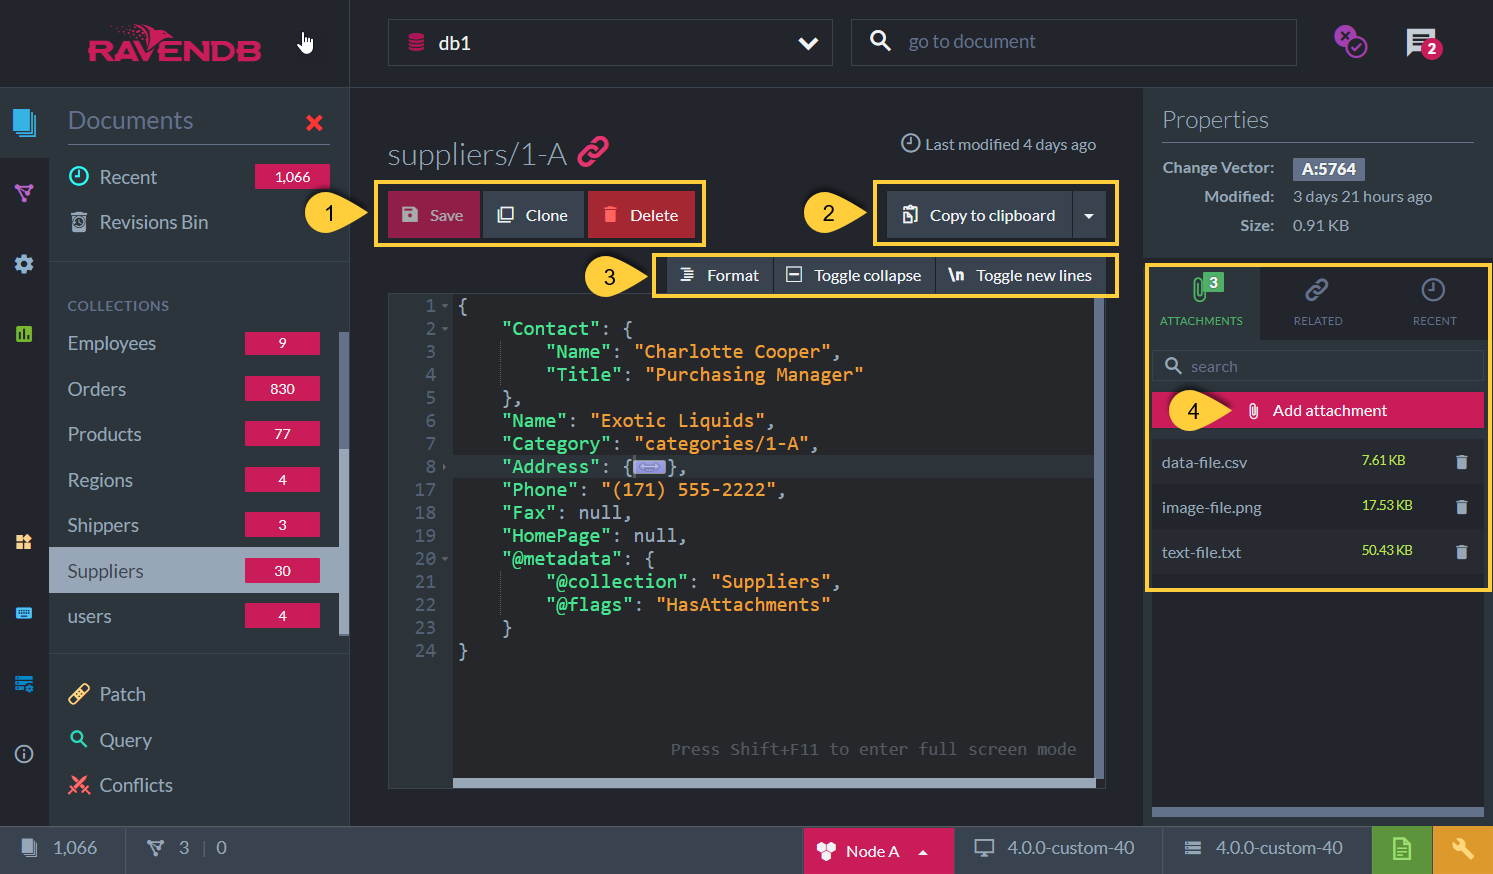Click the attachments search field
Viewport: 1493px width, 874px height.
[x=1317, y=366]
